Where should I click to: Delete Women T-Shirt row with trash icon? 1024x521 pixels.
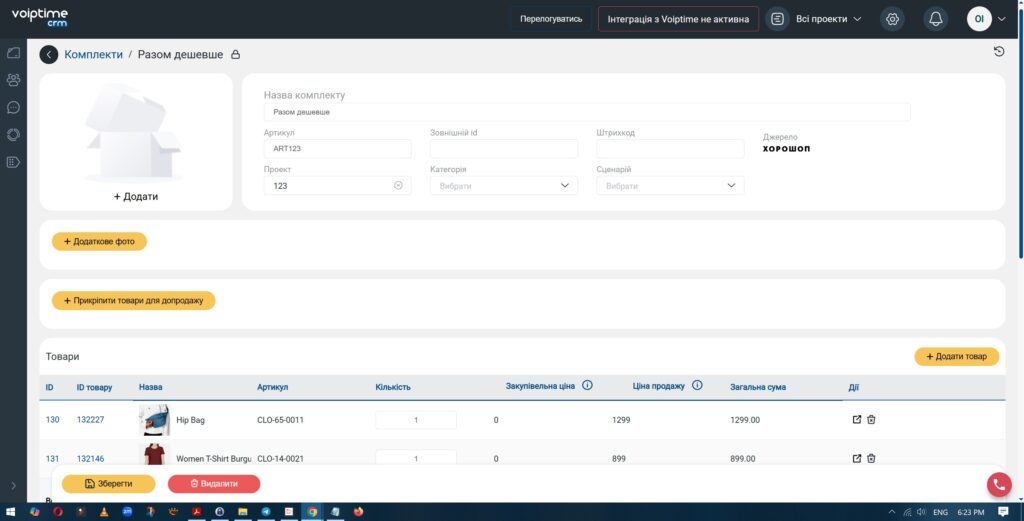pos(871,459)
